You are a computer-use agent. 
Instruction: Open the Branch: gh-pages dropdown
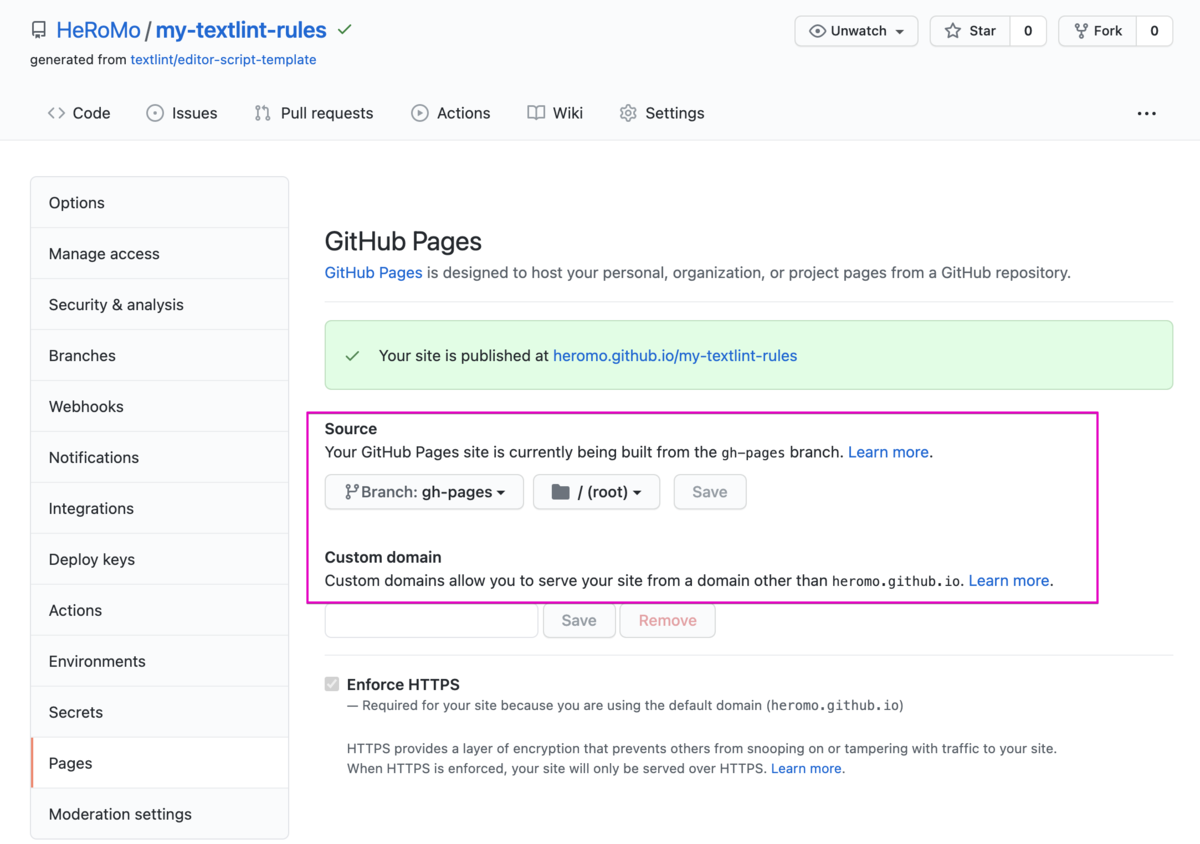(423, 491)
